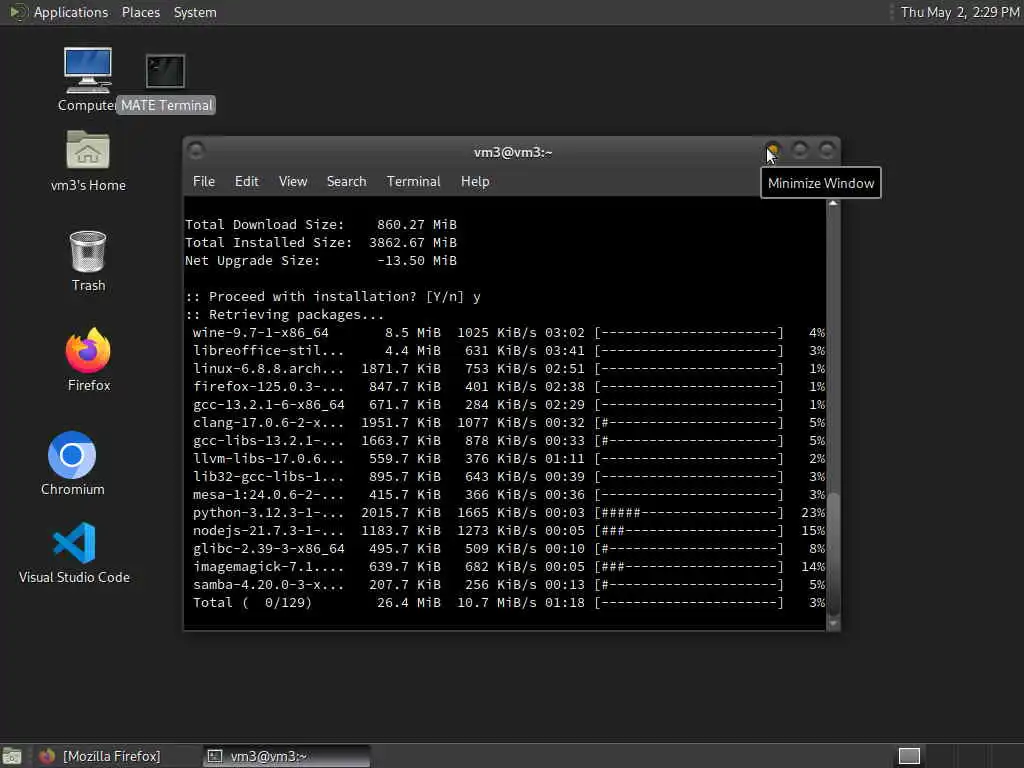1024x768 pixels.
Task: Open the System menu
Action: click(x=195, y=12)
